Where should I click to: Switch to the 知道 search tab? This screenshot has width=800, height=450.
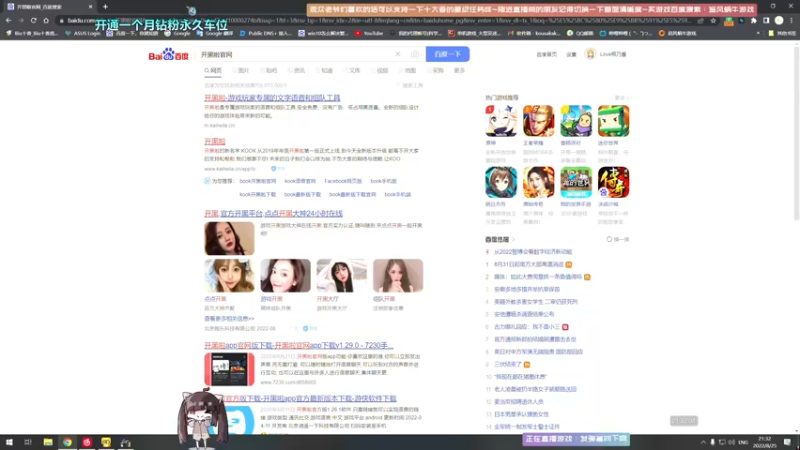pos(324,70)
